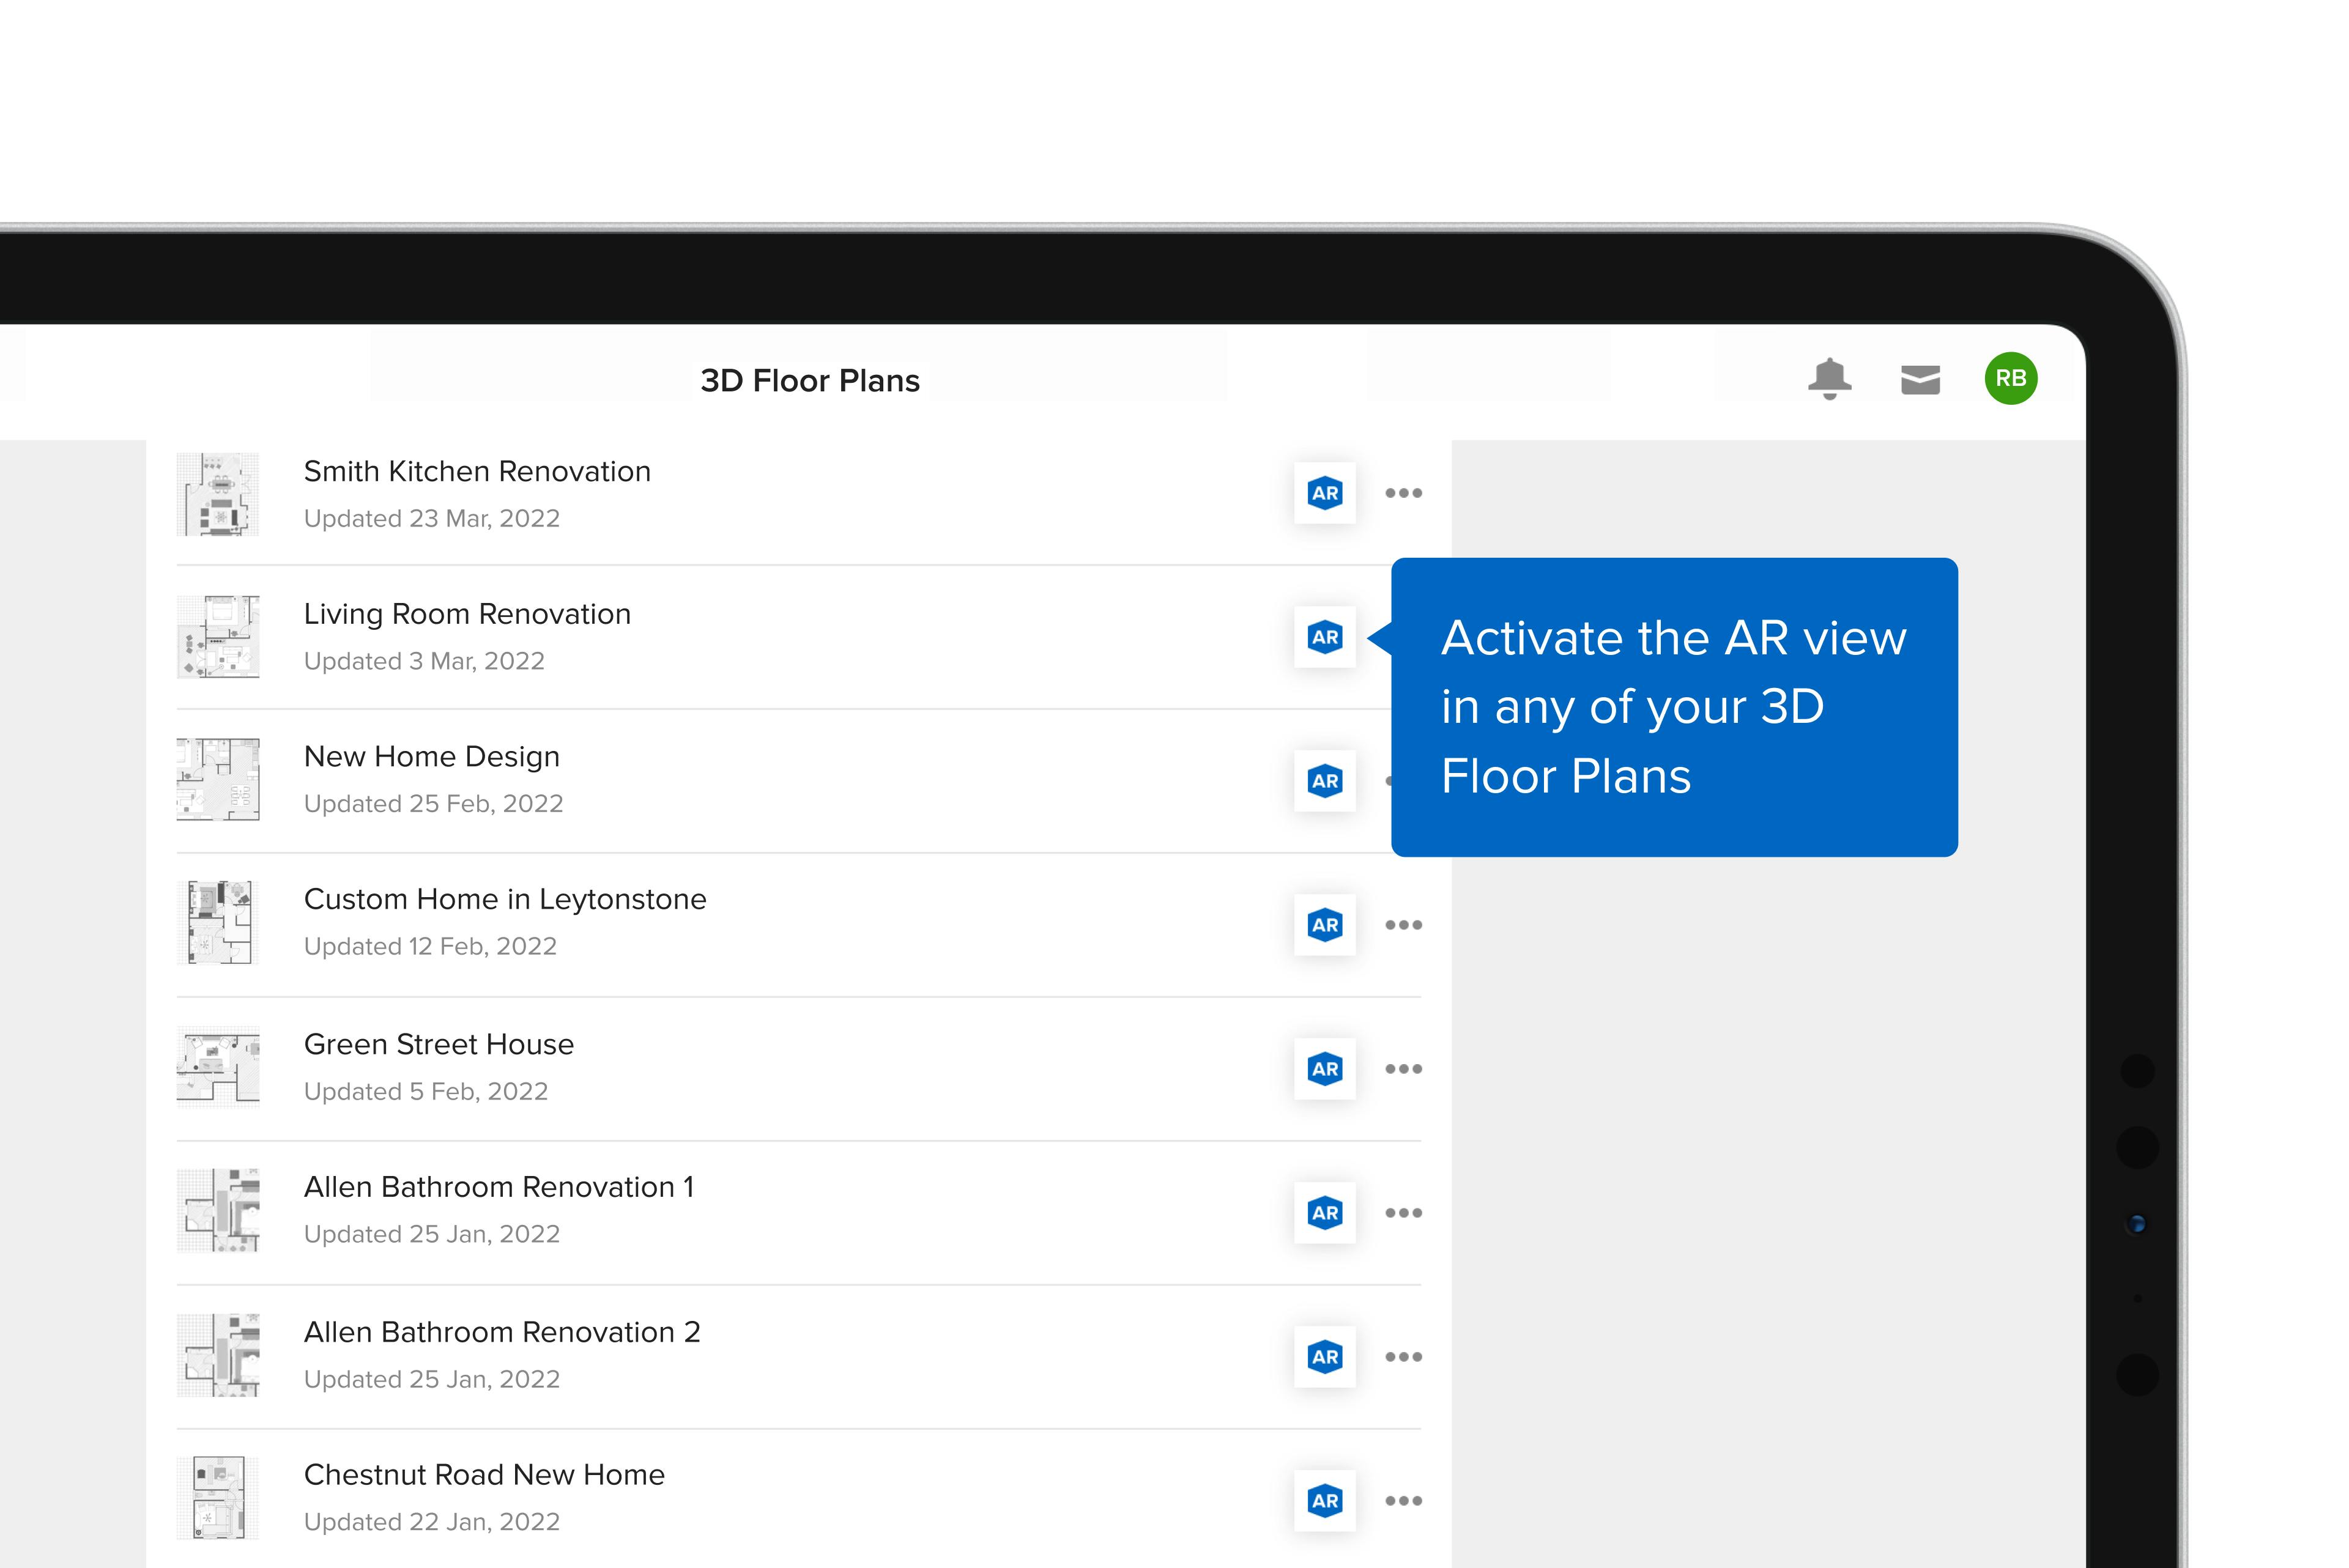Click the 'Updated 12 Feb, 2022' date text
Image resolution: width=2349 pixels, height=1568 pixels.
coord(430,946)
